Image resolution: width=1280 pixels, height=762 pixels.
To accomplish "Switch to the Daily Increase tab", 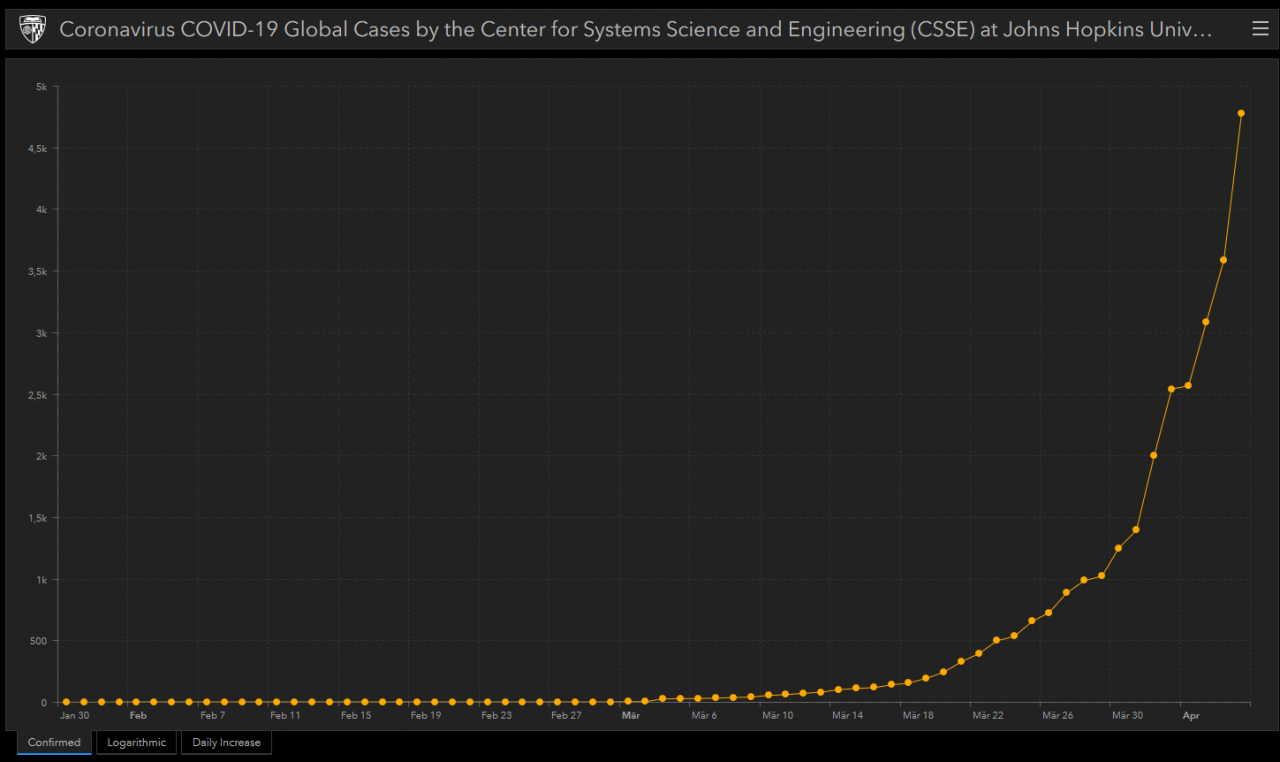I will pos(226,742).
